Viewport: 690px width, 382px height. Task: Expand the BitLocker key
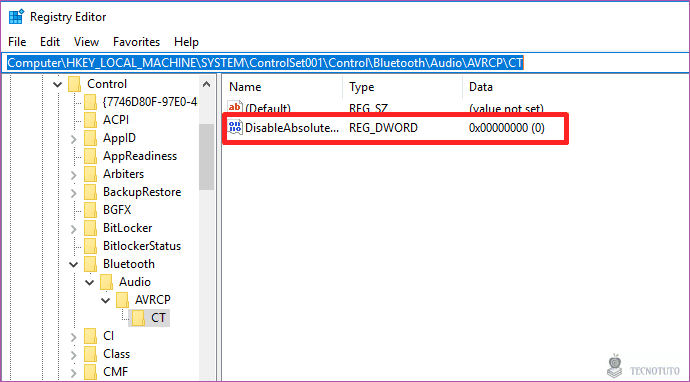coord(73,228)
